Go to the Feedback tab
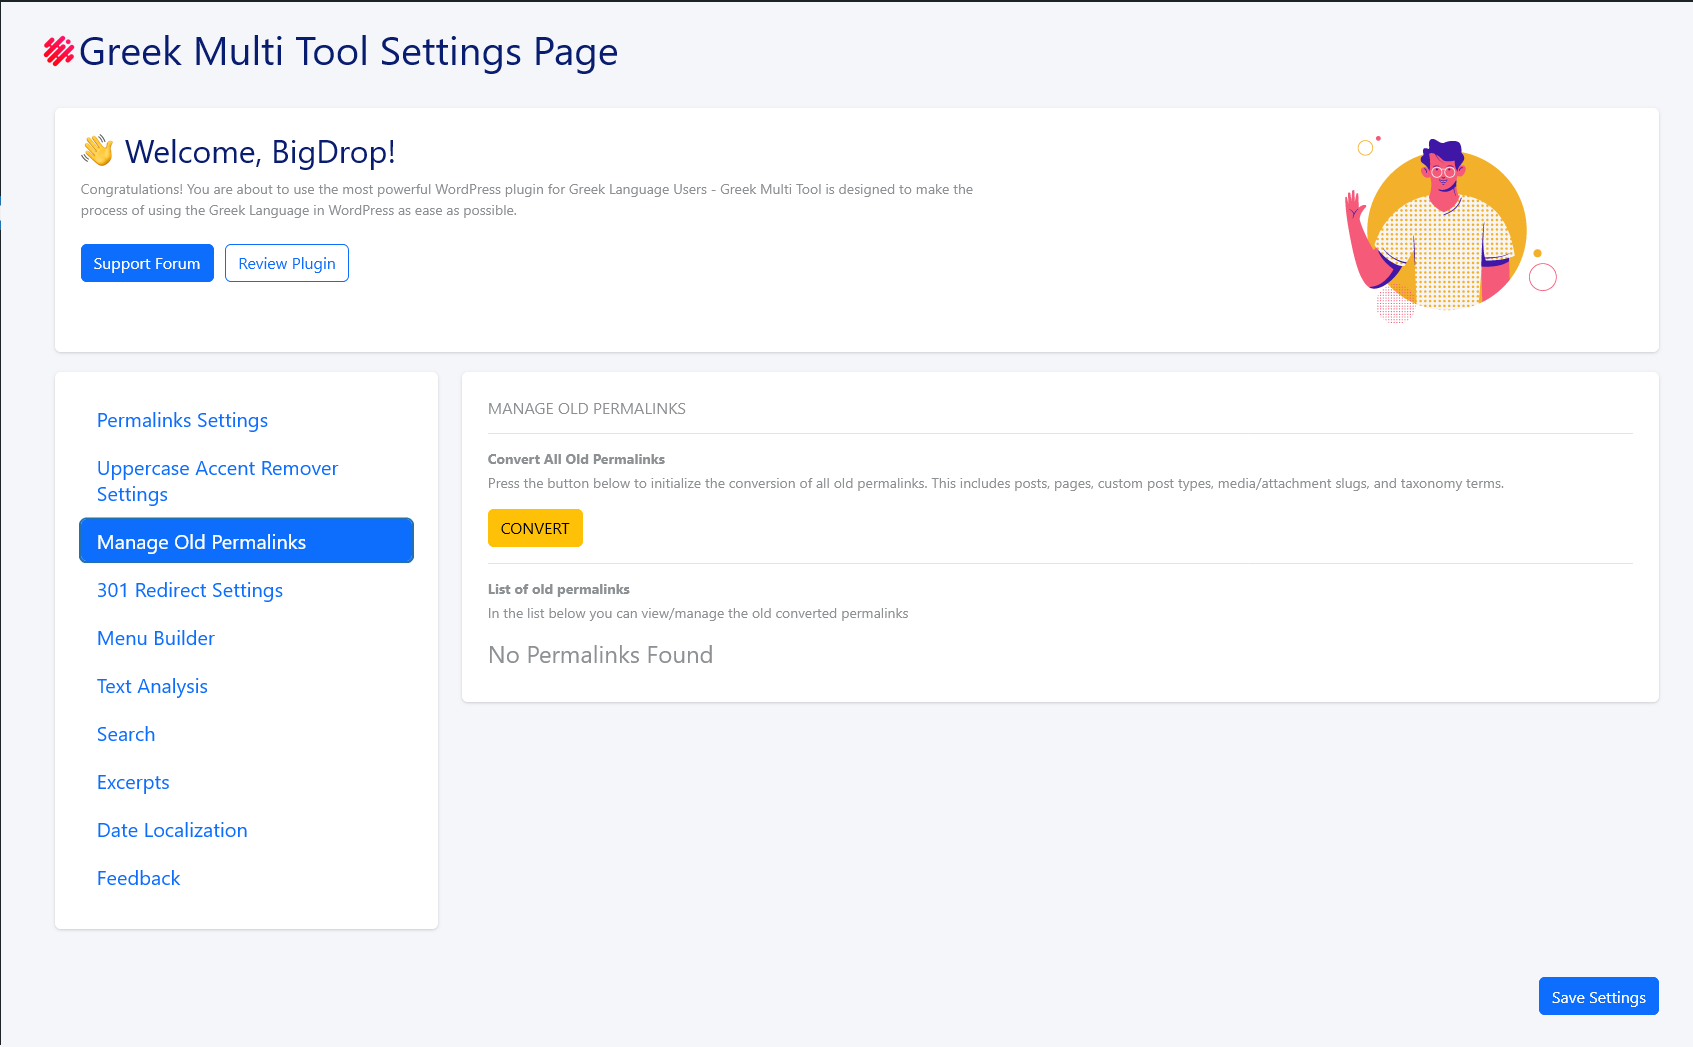Image resolution: width=1693 pixels, height=1047 pixels. click(139, 878)
